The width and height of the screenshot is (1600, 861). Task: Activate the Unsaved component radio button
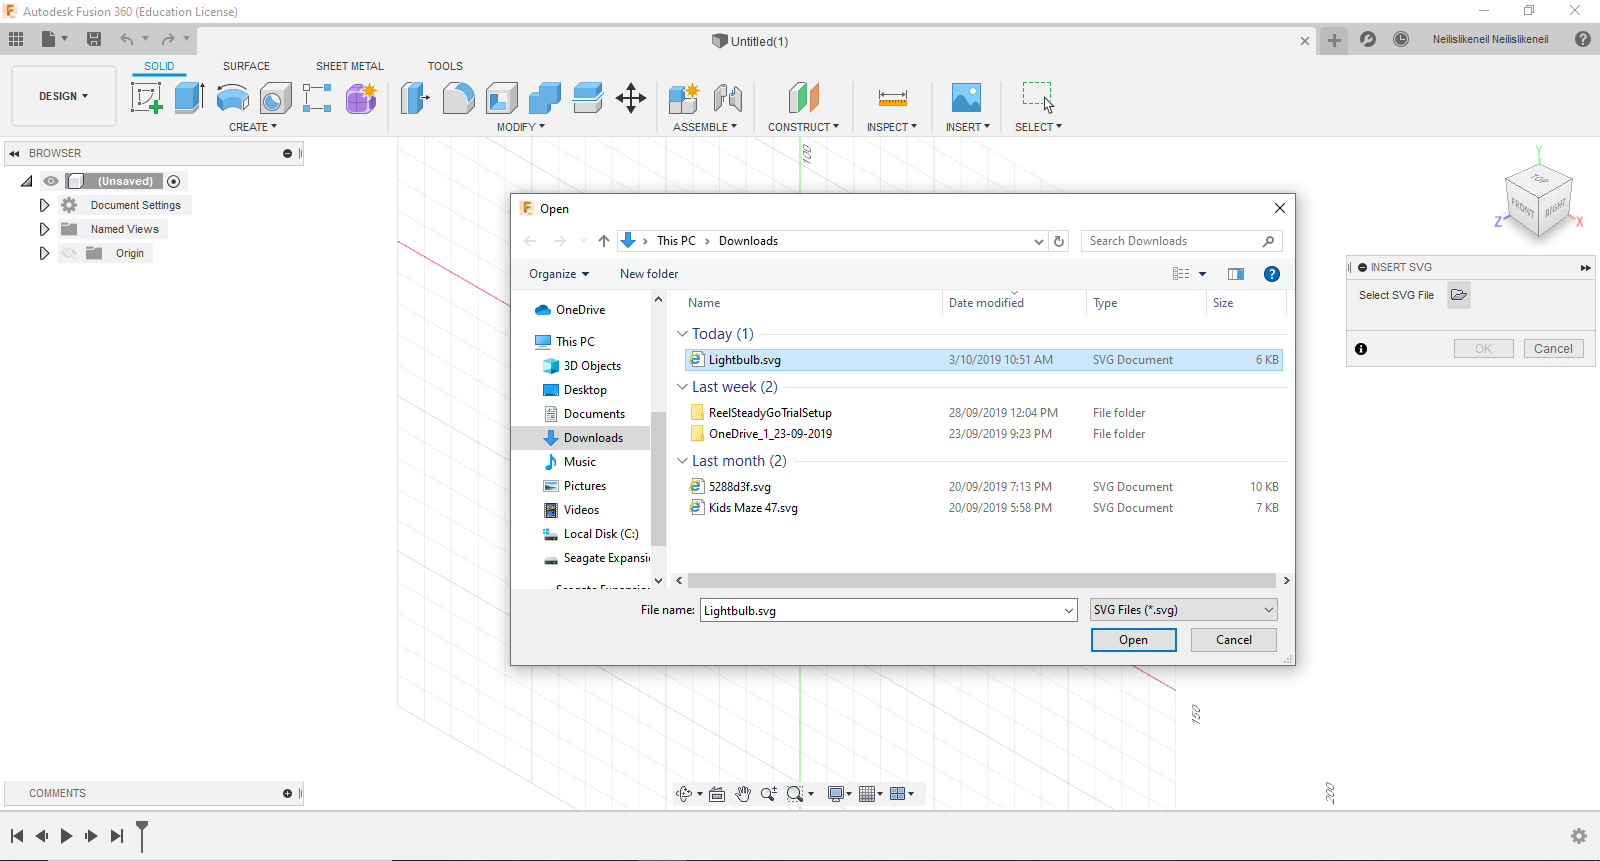pos(174,181)
